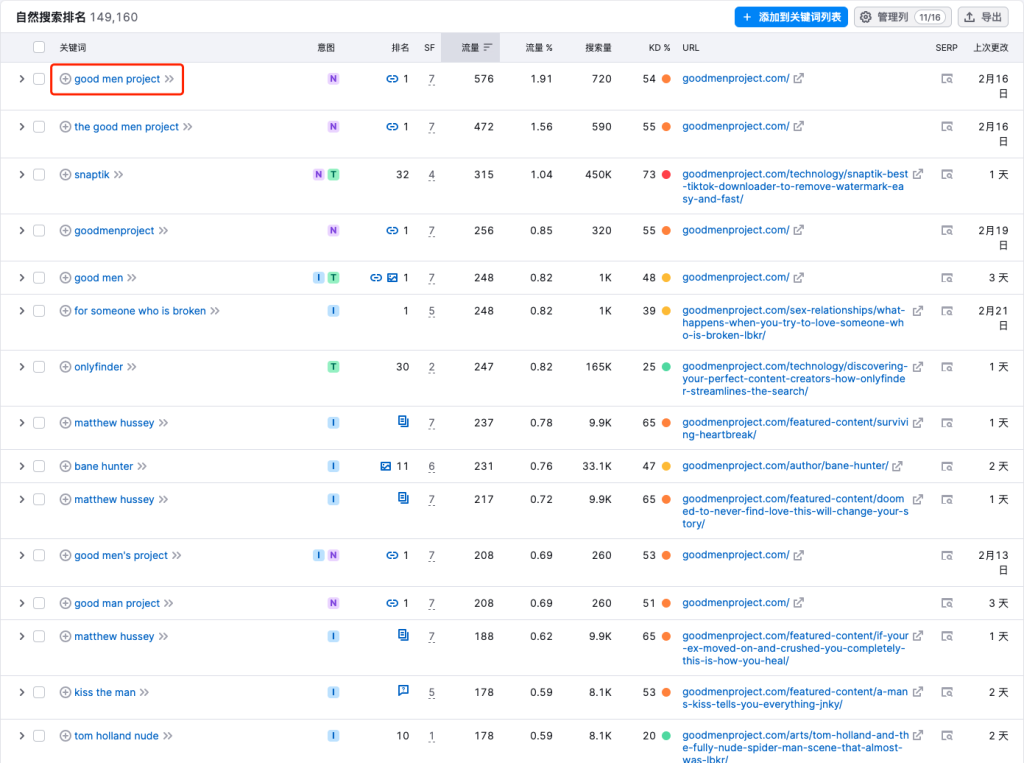Click the plus icon beside 'bane hunter'
This screenshot has width=1024, height=763.
tap(65, 466)
